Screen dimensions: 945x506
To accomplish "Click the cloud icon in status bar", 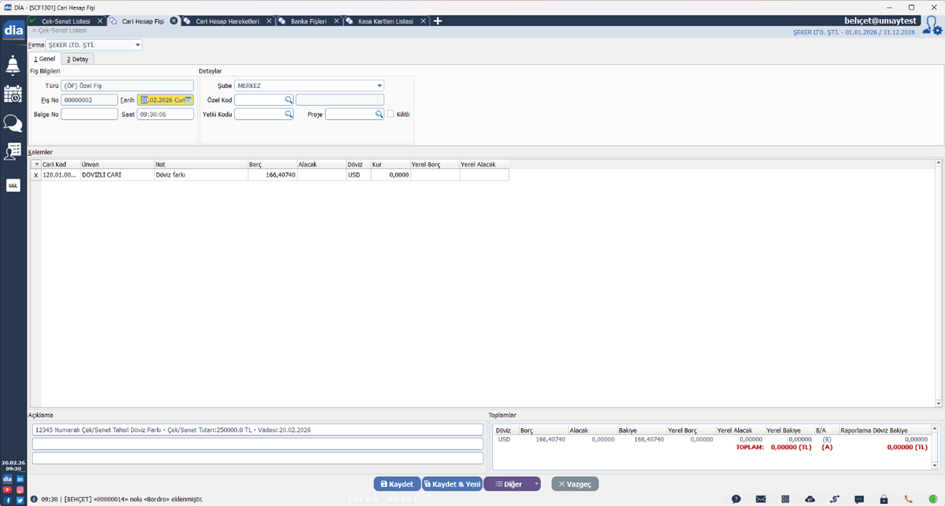I will tap(810, 499).
